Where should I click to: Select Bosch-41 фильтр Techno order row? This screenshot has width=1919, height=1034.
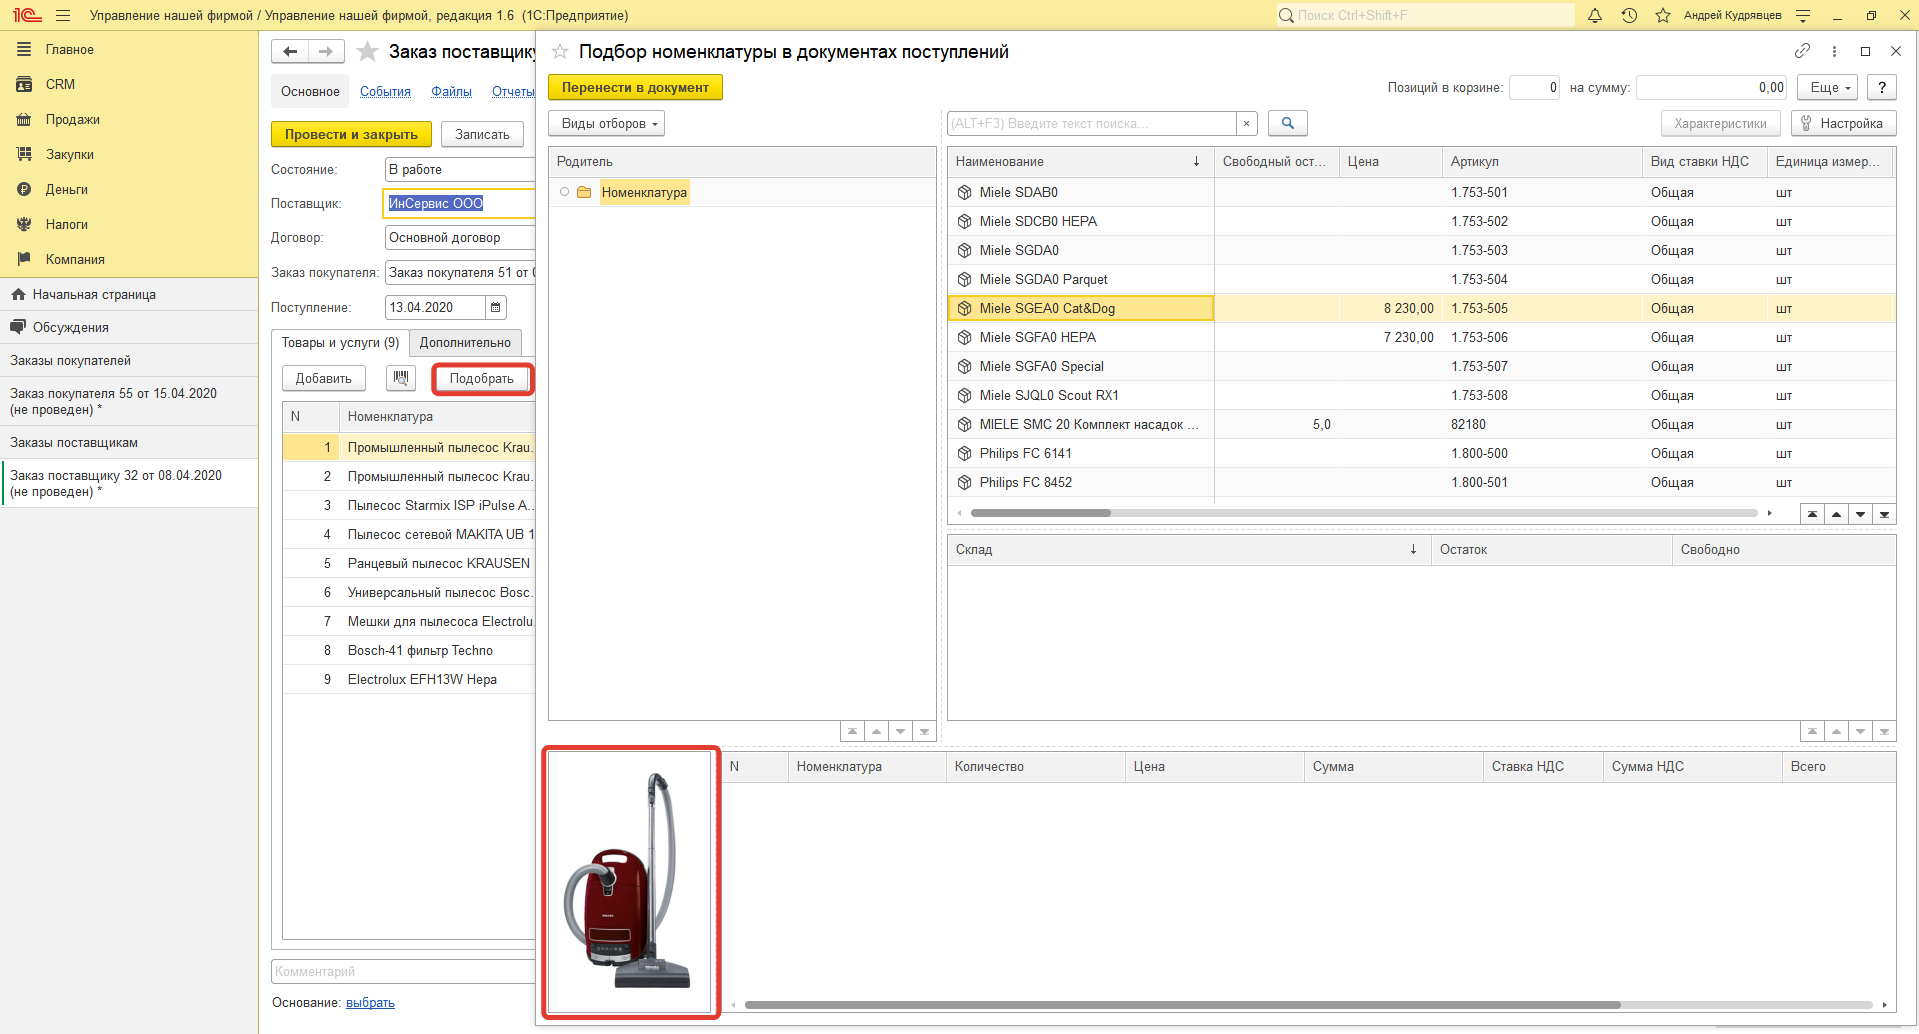(x=409, y=650)
